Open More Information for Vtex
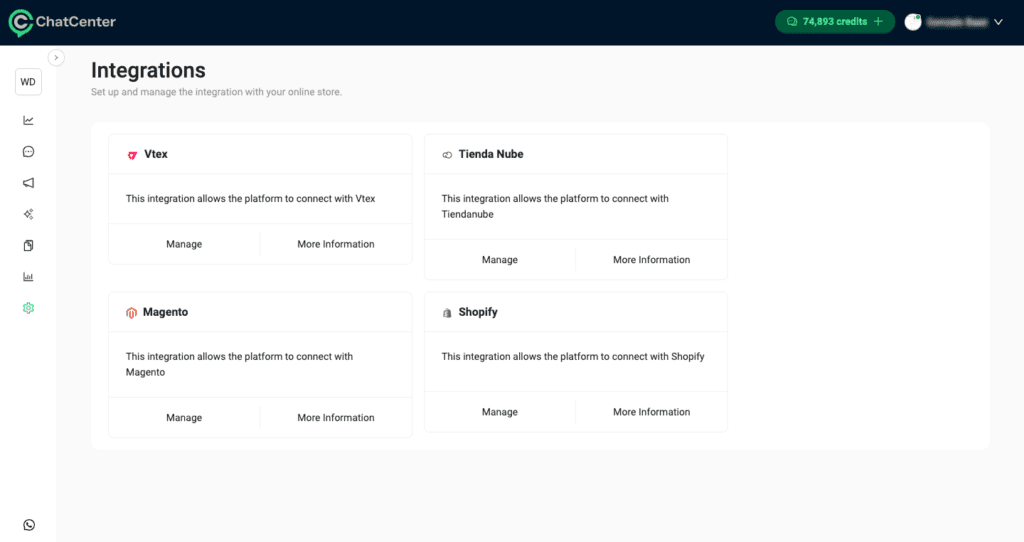The height and width of the screenshot is (542, 1024). click(336, 244)
